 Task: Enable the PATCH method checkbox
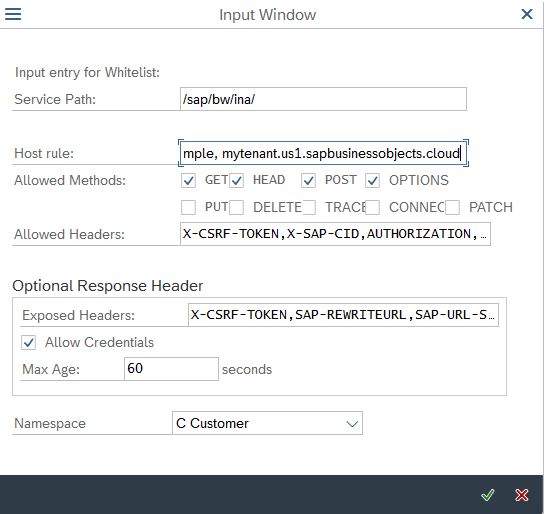pyautogui.click(x=453, y=207)
